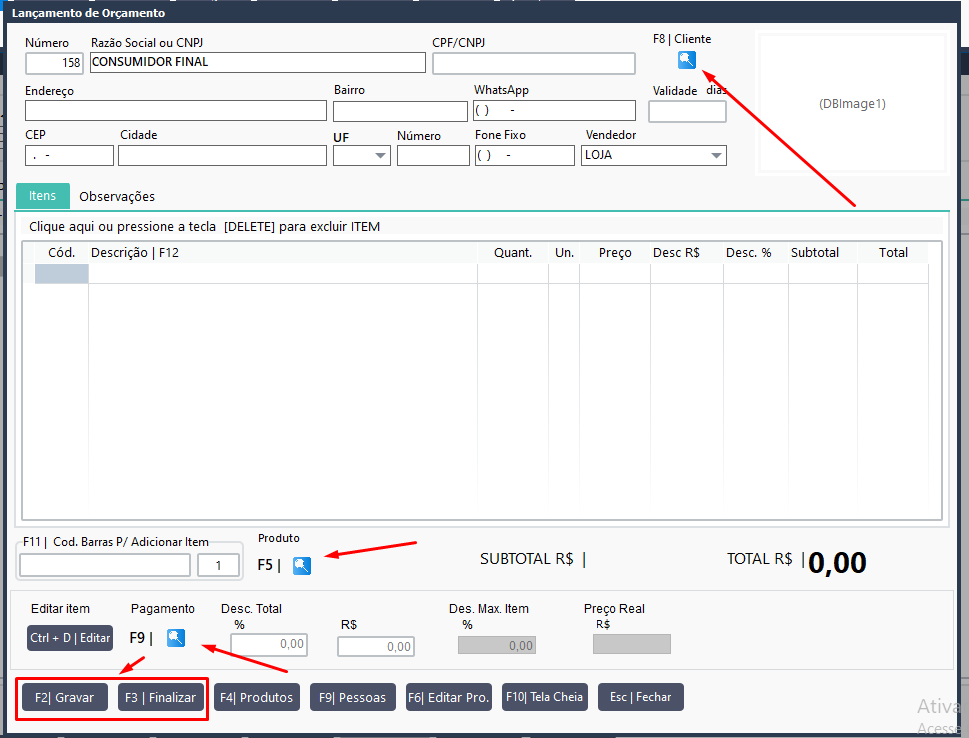Click the WhatsApp phone field

click(x=554, y=111)
